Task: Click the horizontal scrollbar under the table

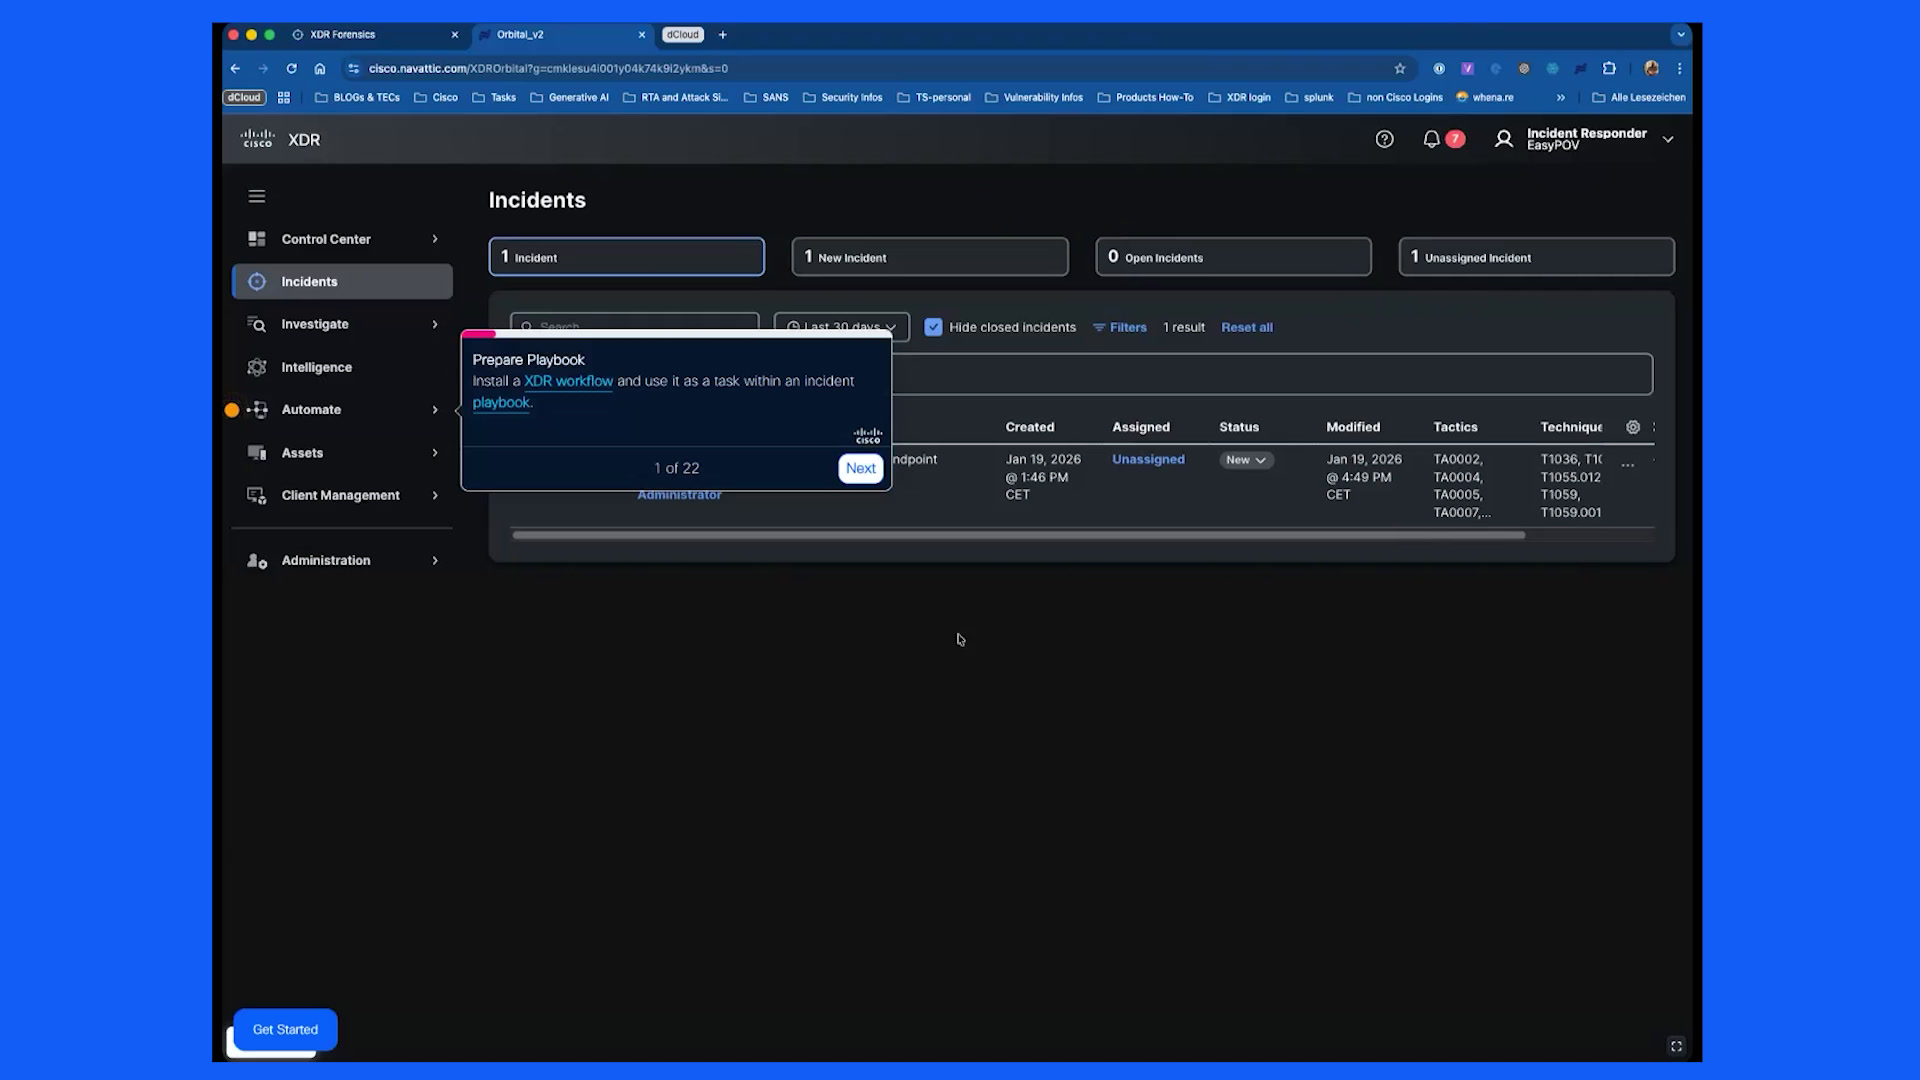Action: pos(1018,535)
